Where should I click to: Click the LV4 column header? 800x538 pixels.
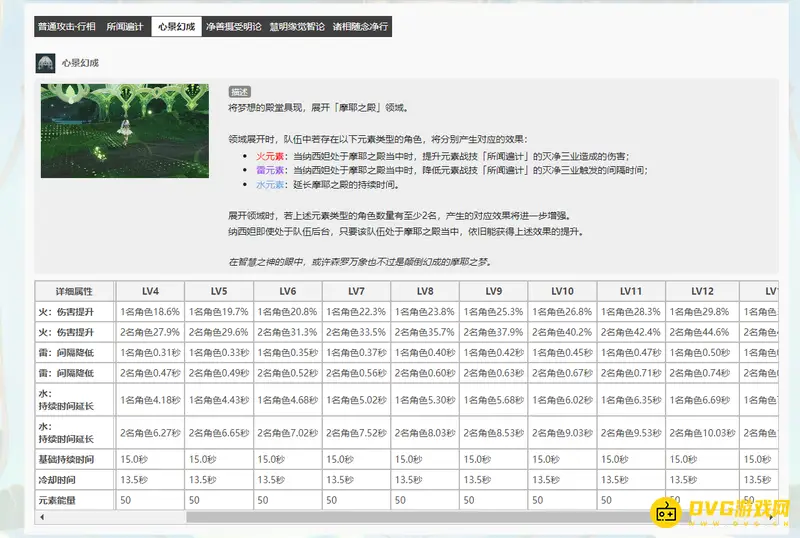(150, 291)
